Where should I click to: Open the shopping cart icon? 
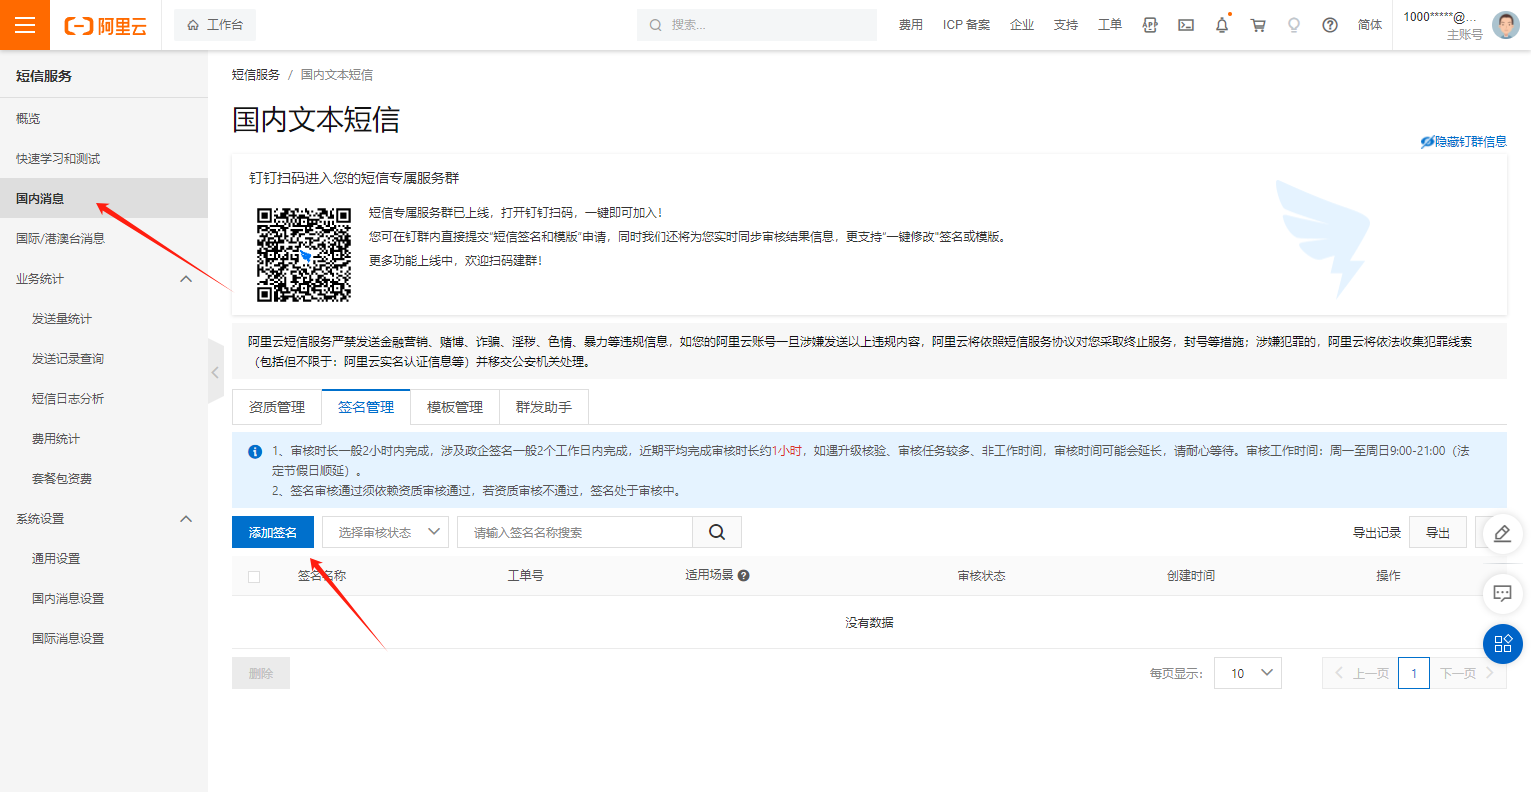(1258, 25)
